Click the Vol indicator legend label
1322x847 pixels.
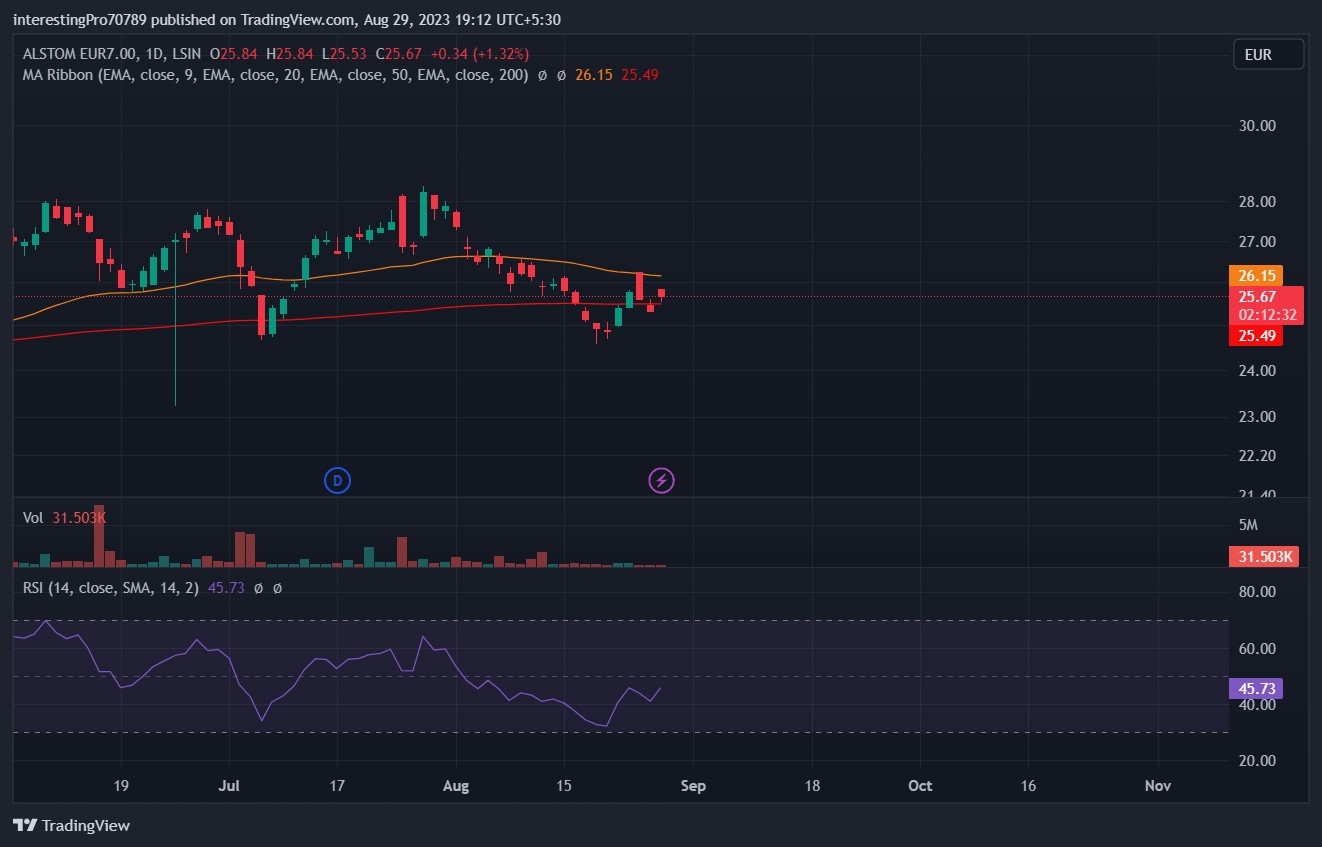[x=33, y=518]
